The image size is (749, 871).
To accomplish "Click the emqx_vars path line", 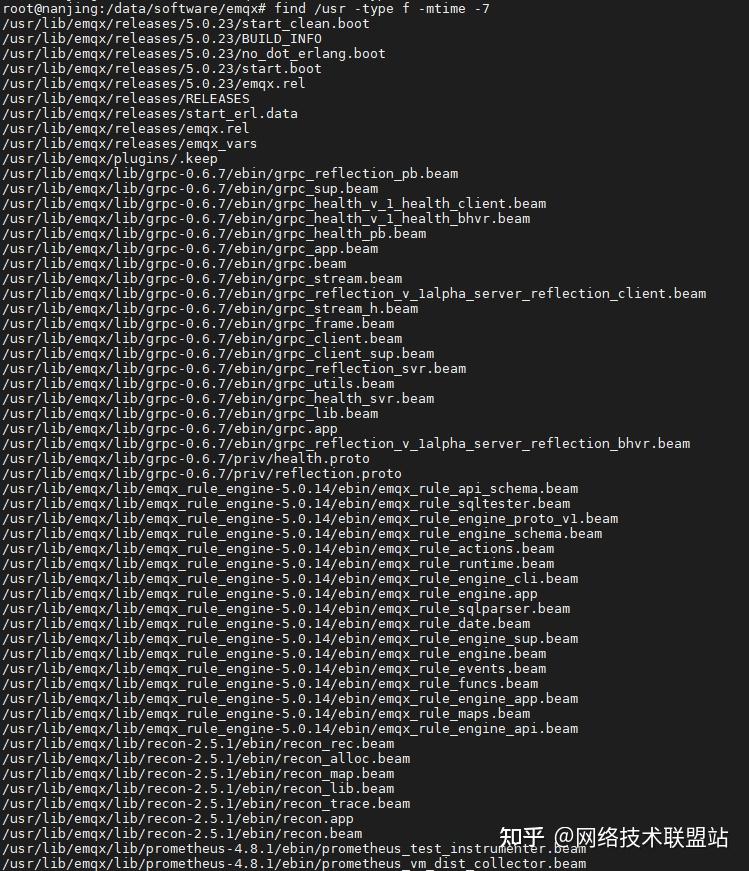I will pyautogui.click(x=129, y=143).
